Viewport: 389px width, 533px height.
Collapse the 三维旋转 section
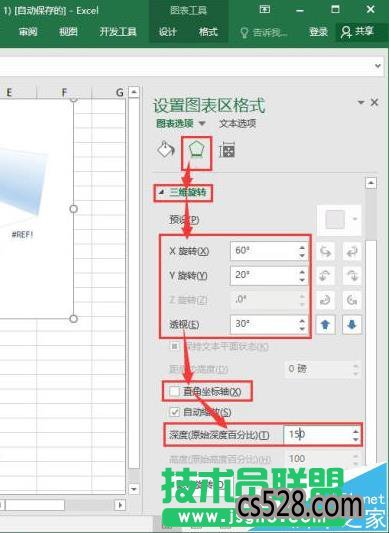tap(162, 193)
